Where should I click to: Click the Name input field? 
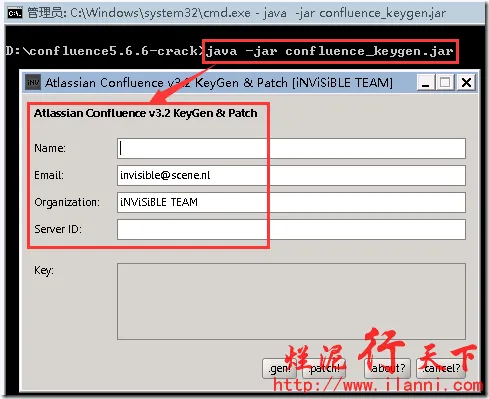[291, 148]
